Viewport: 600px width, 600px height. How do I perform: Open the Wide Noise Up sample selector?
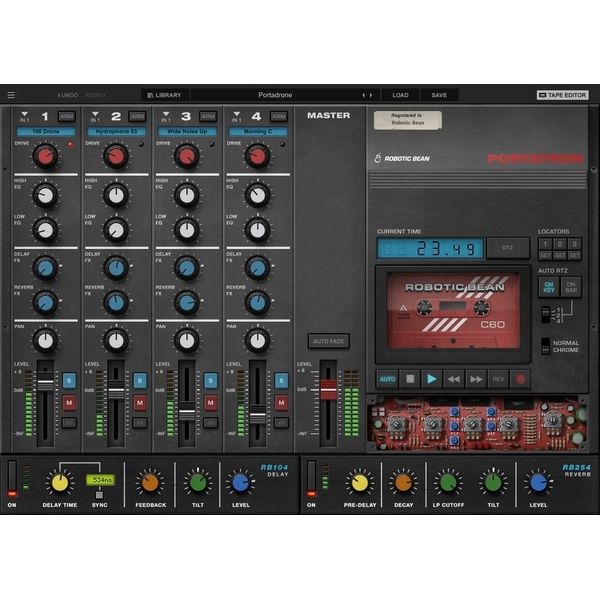[187, 132]
